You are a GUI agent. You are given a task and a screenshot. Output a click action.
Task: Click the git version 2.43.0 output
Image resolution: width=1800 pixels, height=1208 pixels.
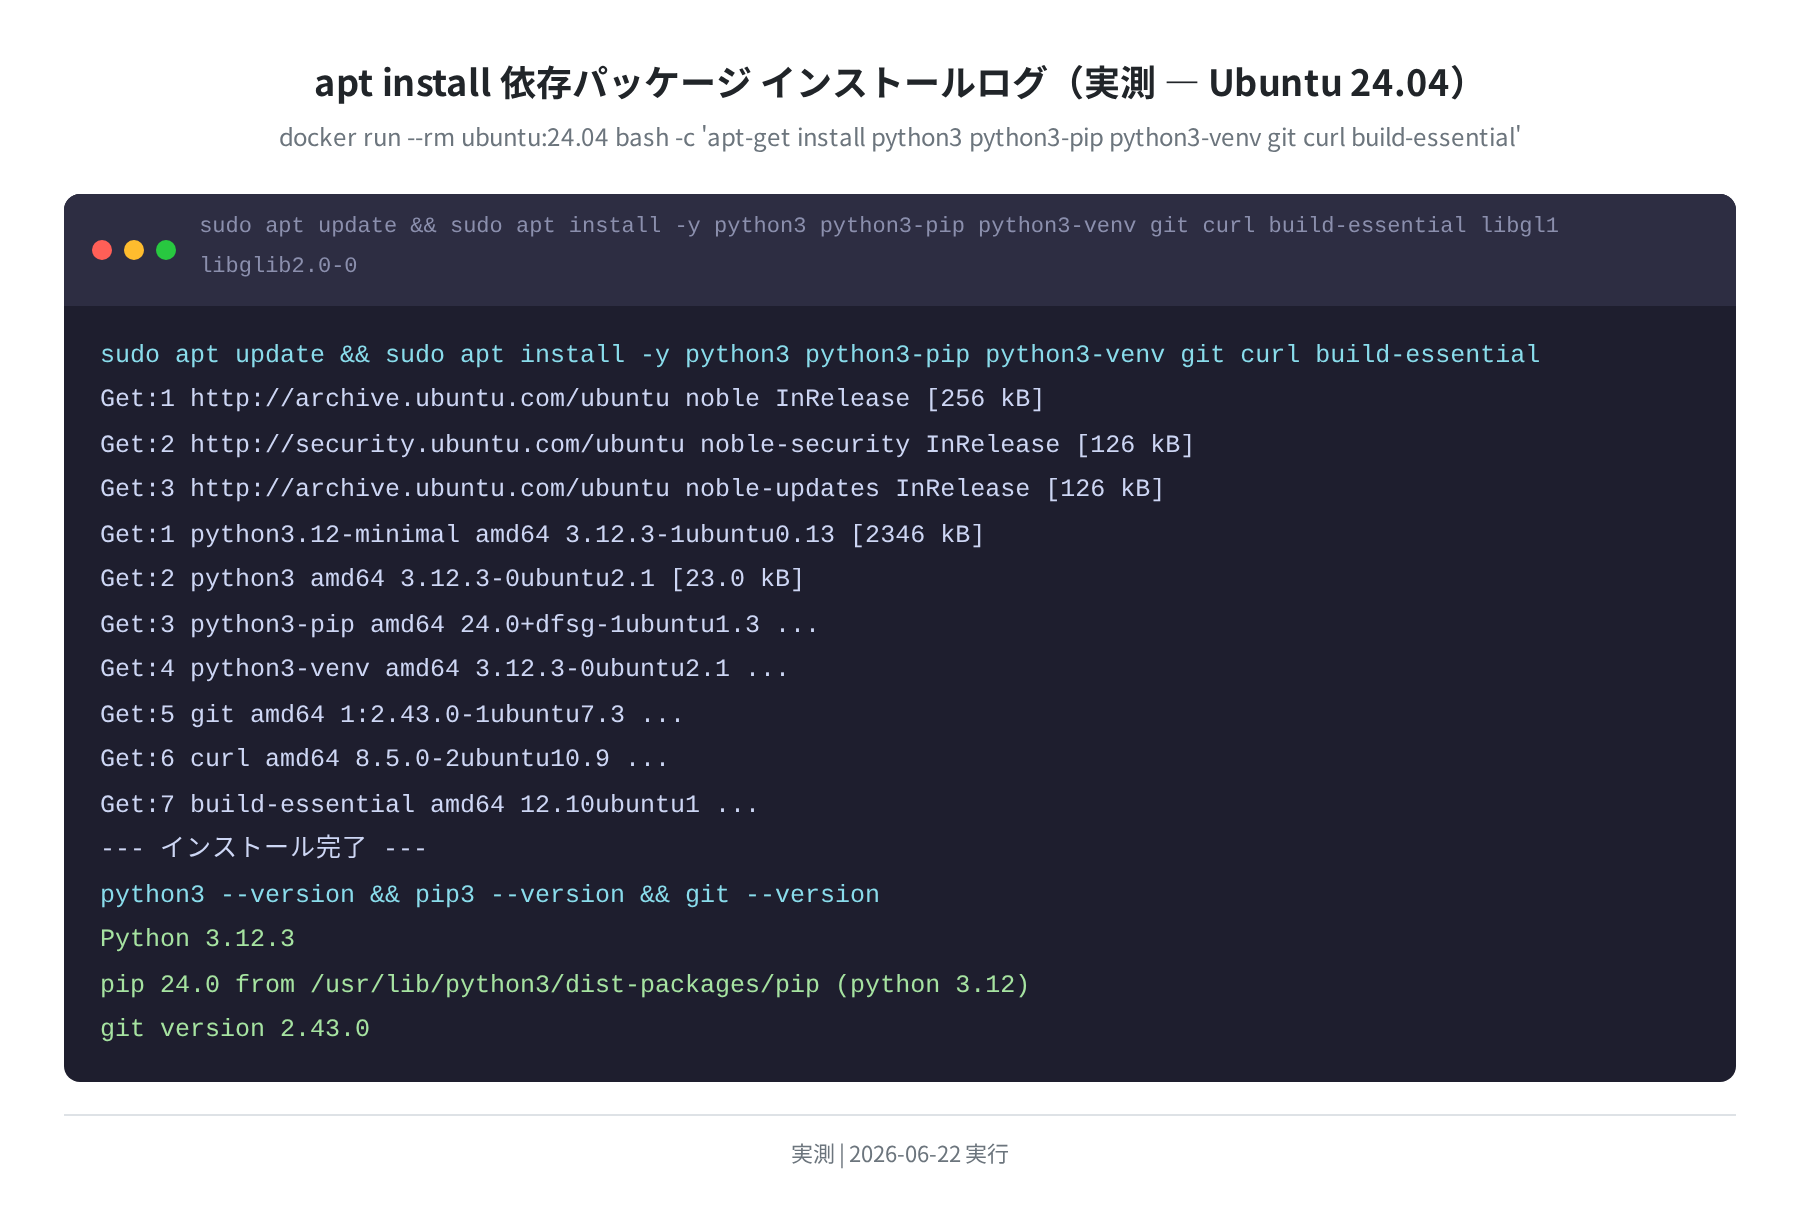pyautogui.click(x=235, y=1028)
